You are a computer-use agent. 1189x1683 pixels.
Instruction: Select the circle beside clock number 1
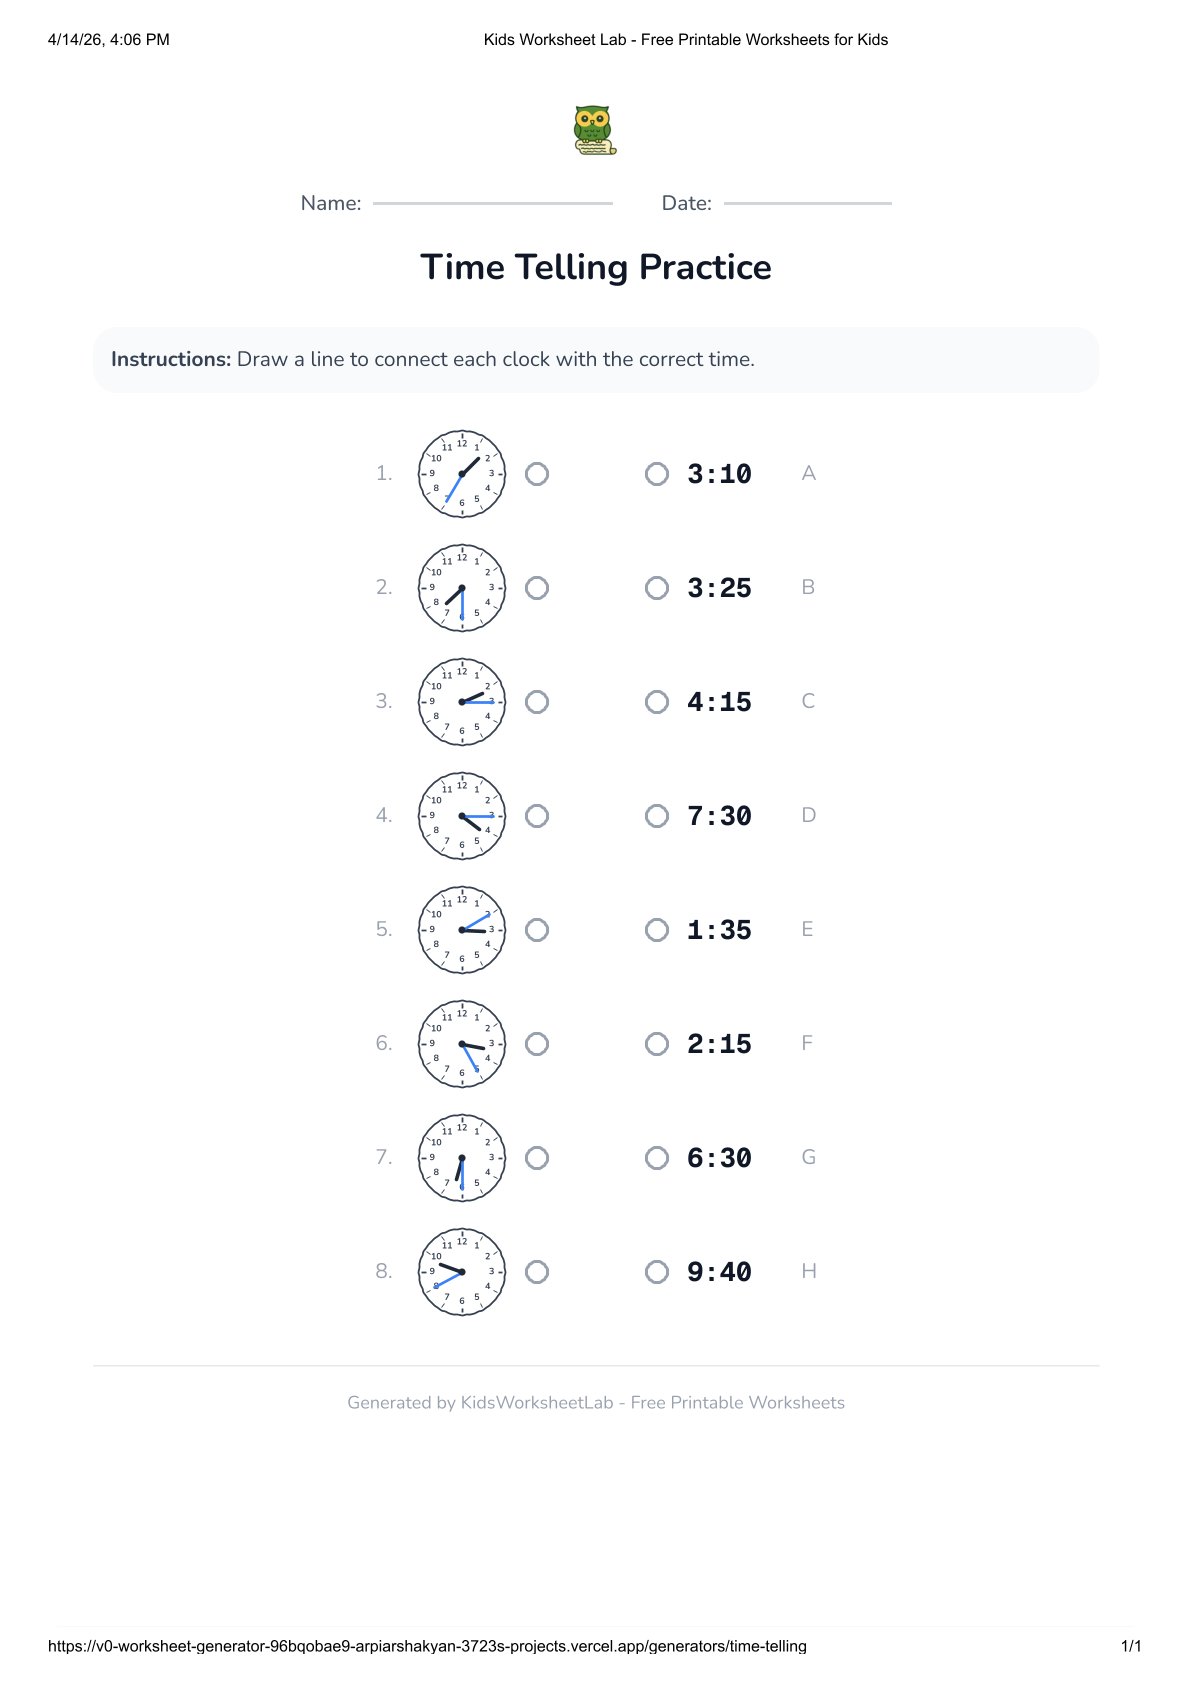click(537, 474)
